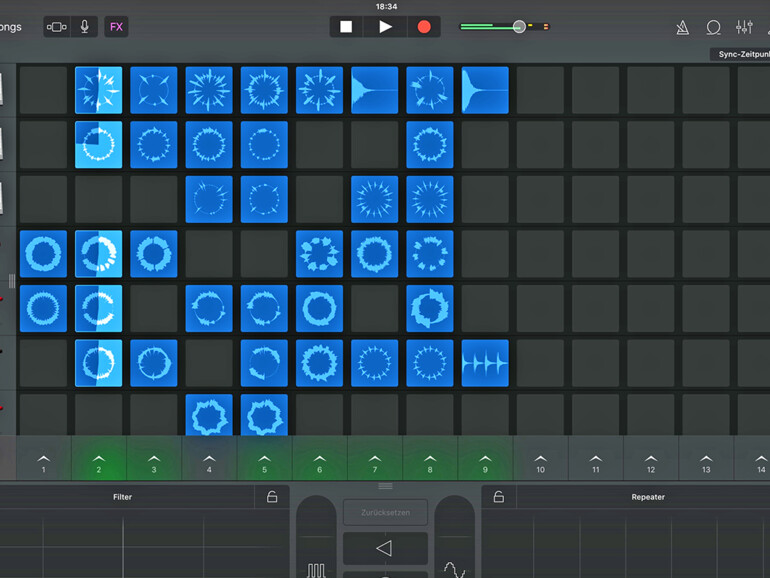This screenshot has width=770, height=578.
Task: Play the loop cell row 2 column 5
Action: click(x=264, y=145)
